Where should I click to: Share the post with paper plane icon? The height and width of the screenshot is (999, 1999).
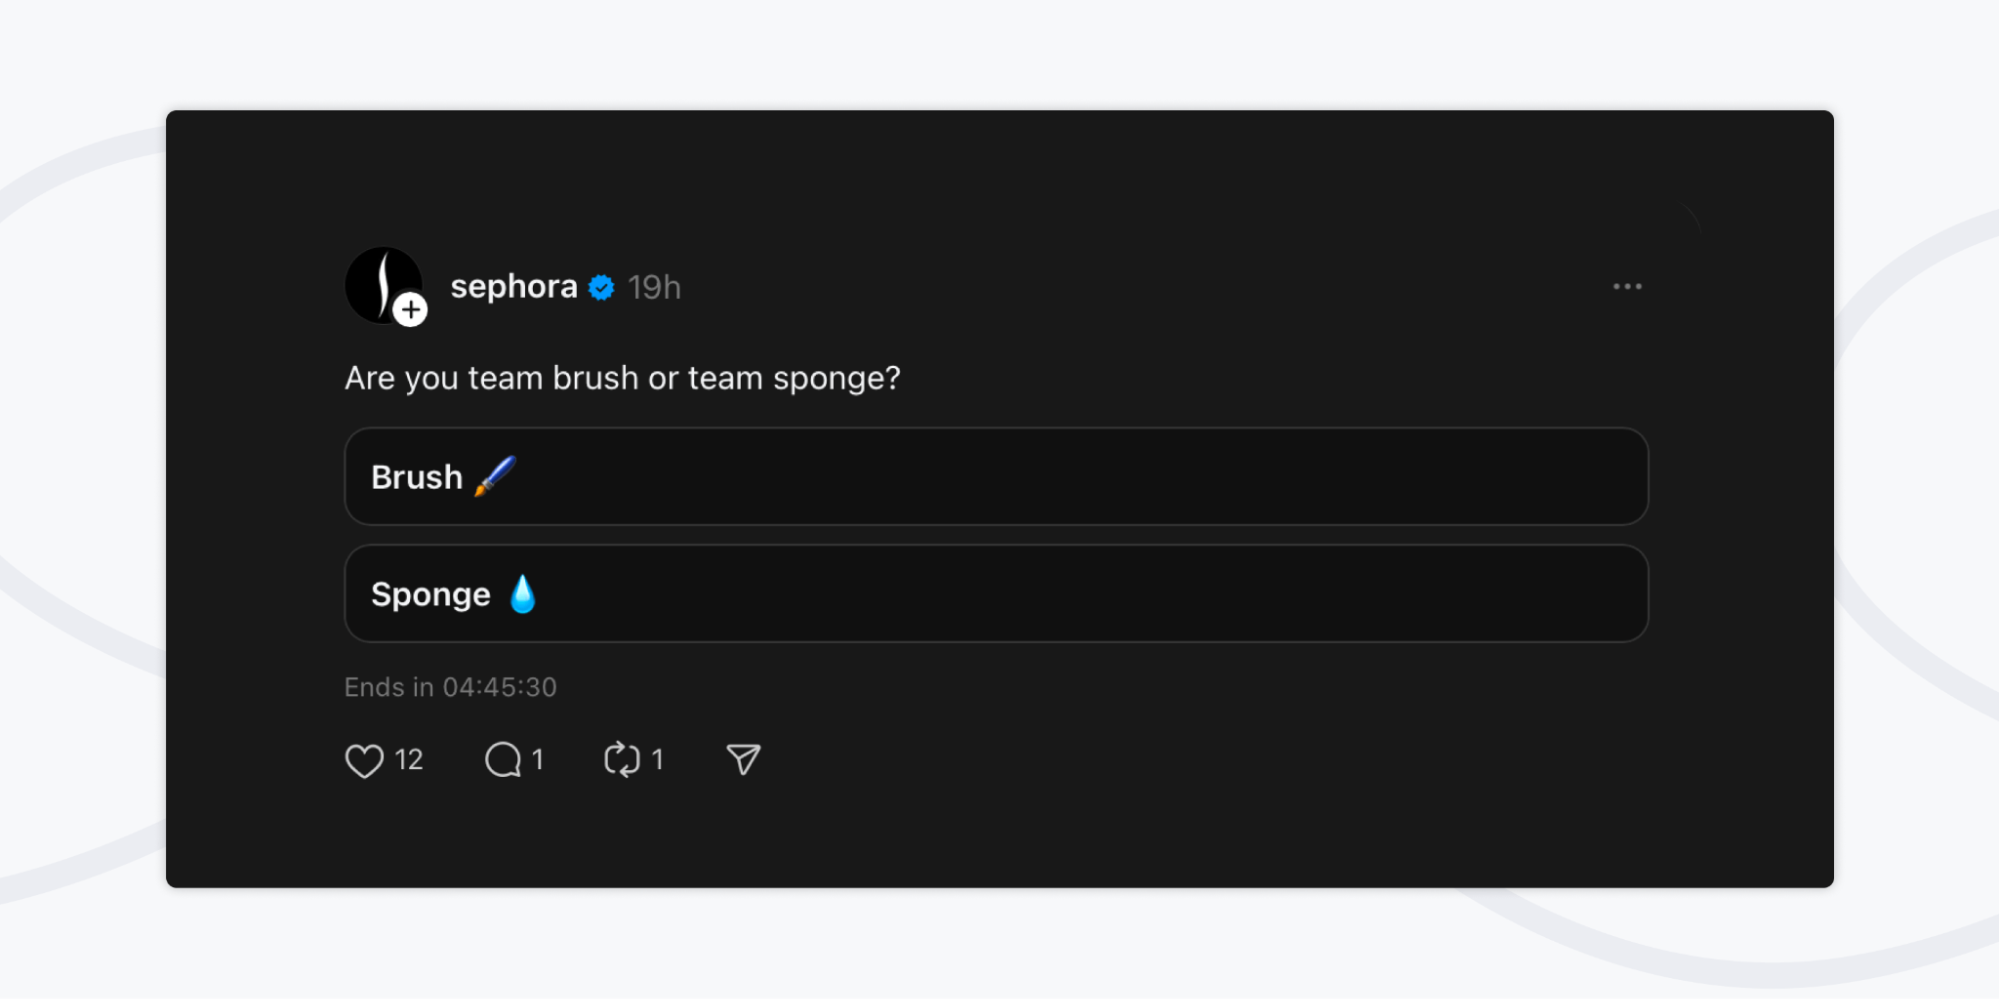coord(743,760)
